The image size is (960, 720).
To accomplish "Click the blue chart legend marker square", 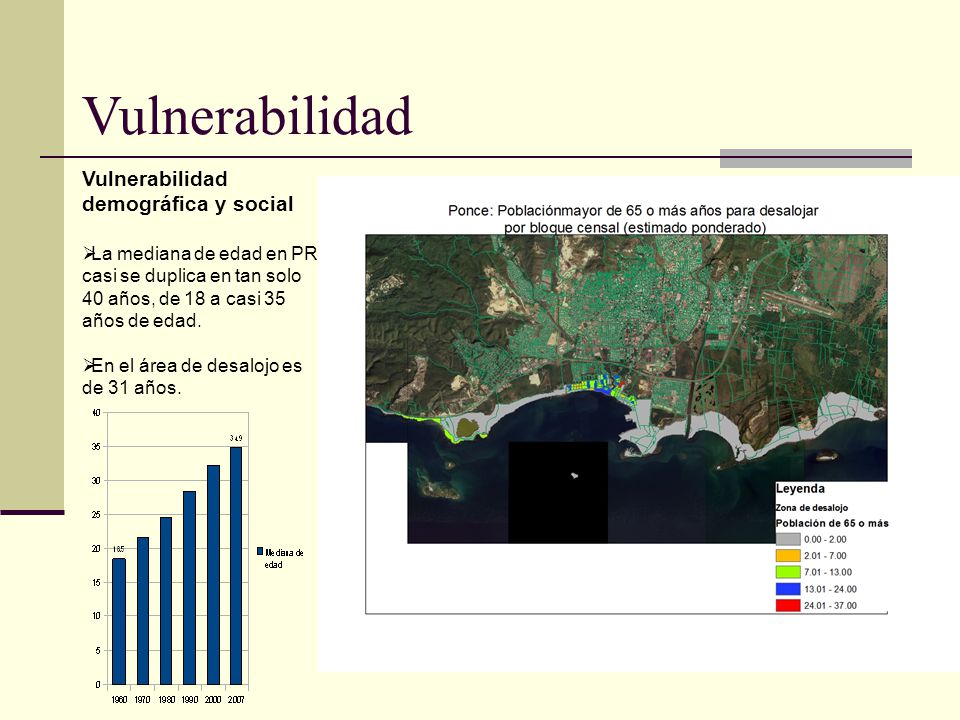I will coord(260,552).
